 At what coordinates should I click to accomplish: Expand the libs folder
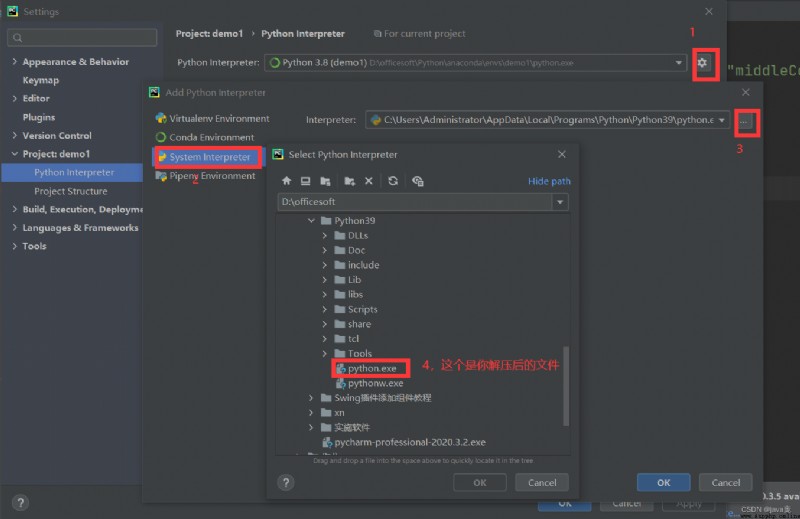pyautogui.click(x=324, y=295)
